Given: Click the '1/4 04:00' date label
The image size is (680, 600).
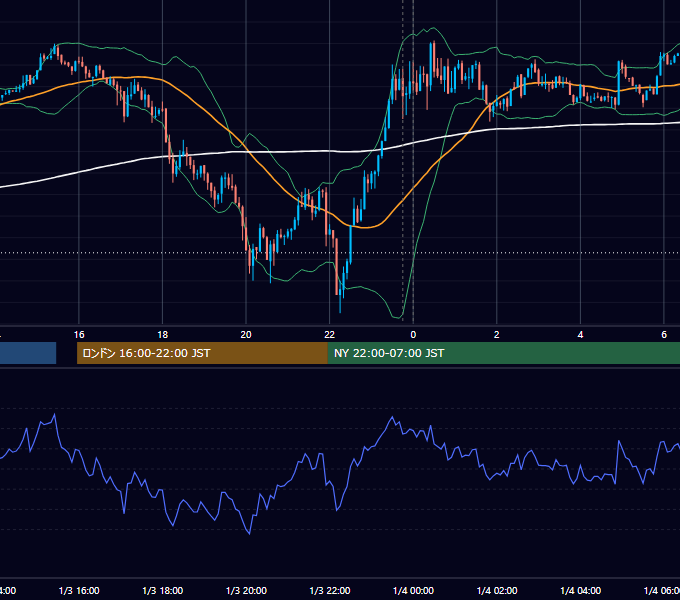Looking at the screenshot, I should (x=581, y=590).
